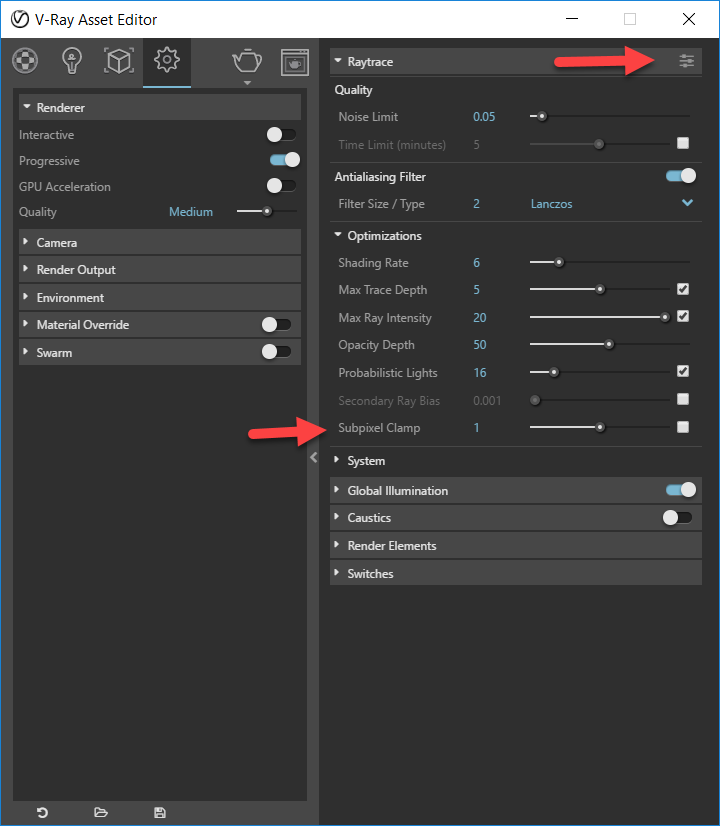Enable the Interactive renderer toggle
Image resolution: width=720 pixels, height=826 pixels.
coord(281,135)
